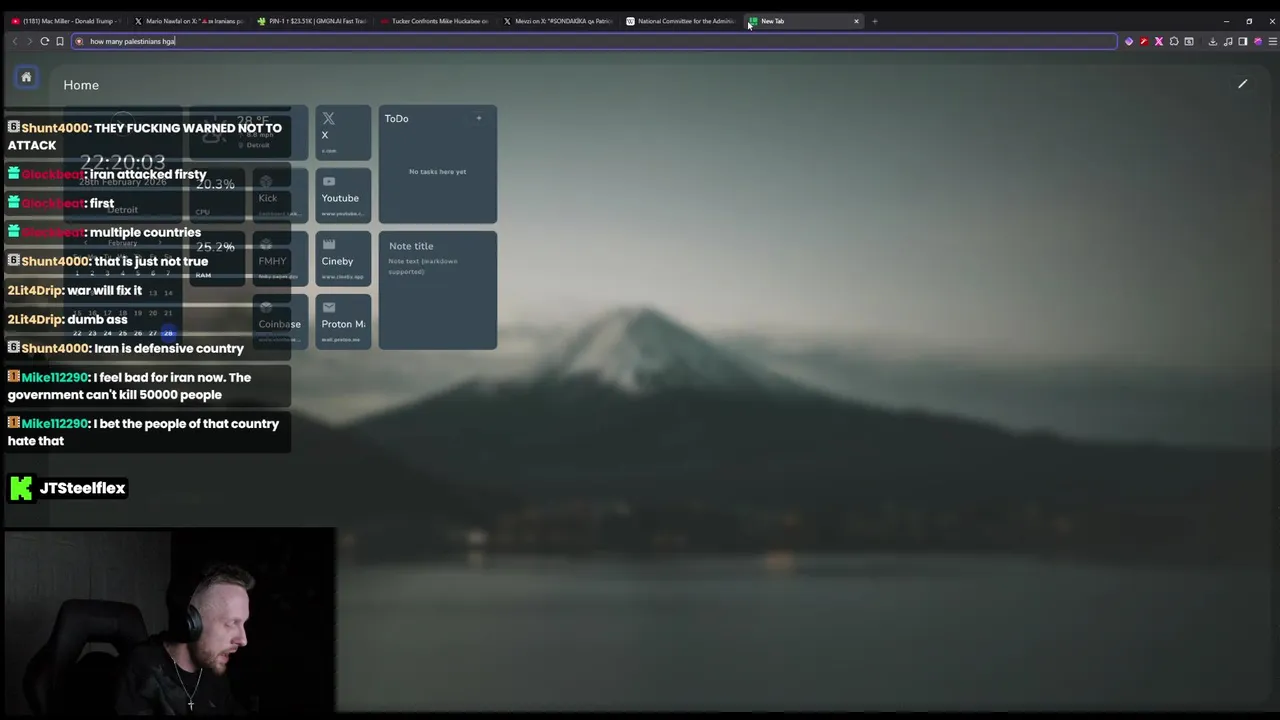The height and width of the screenshot is (720, 1280).
Task: Switch to the National Committee tab
Action: (681, 21)
